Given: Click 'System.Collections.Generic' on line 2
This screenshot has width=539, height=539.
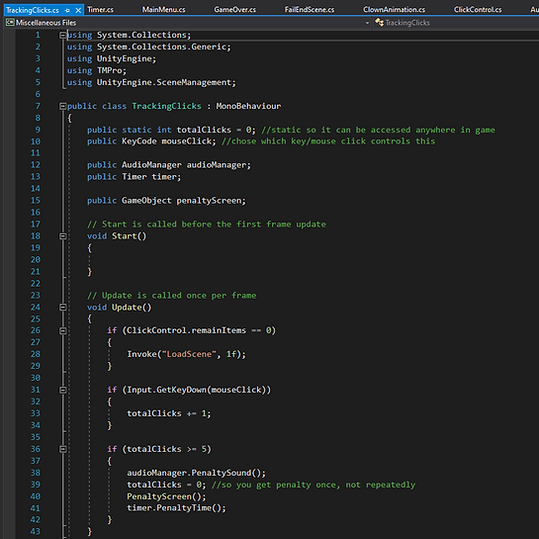Looking at the screenshot, I should [x=161, y=47].
